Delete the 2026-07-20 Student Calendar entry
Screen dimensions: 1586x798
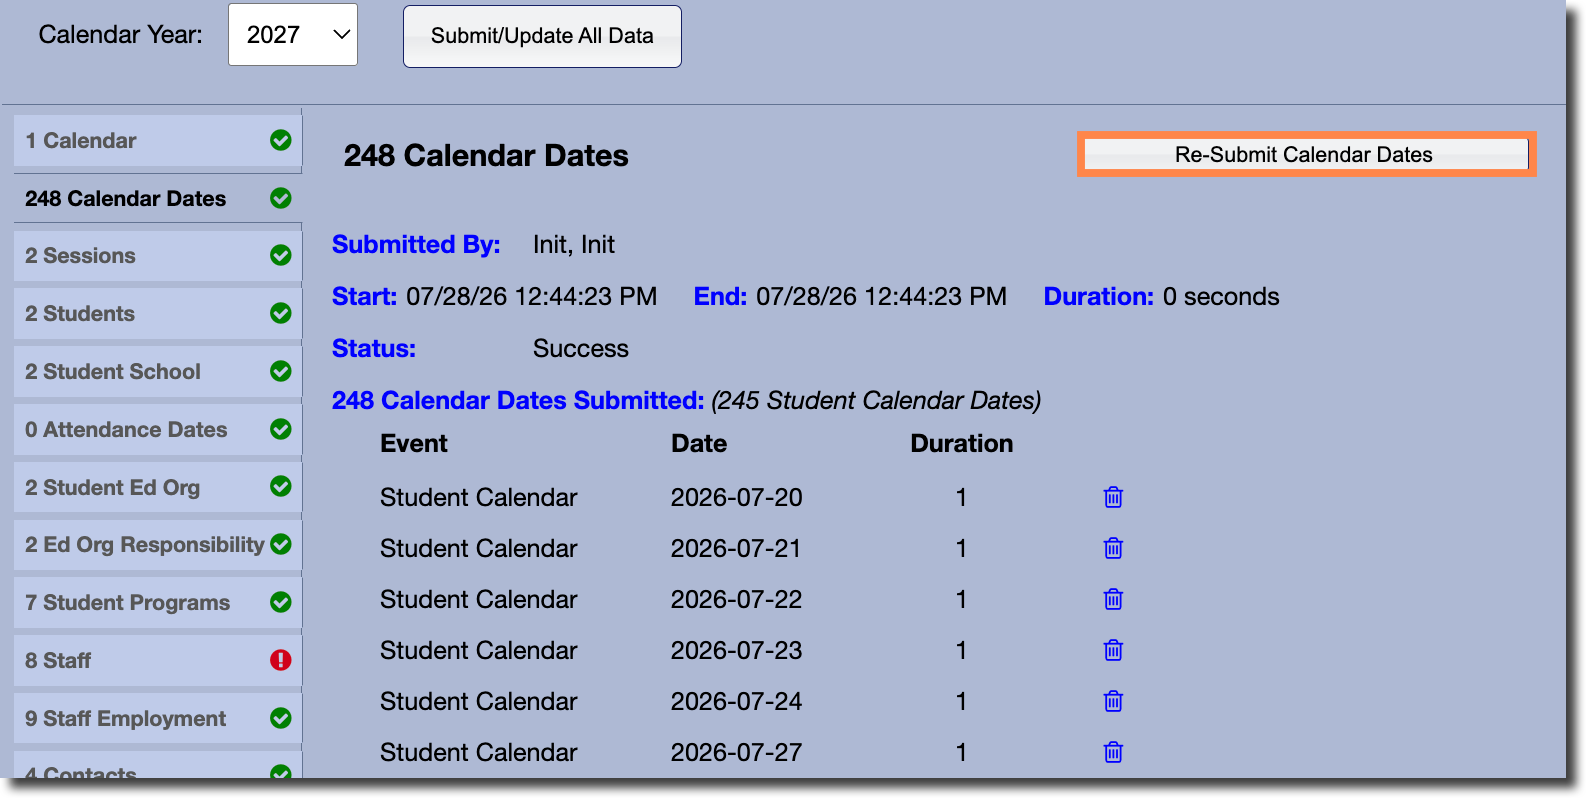tap(1113, 497)
